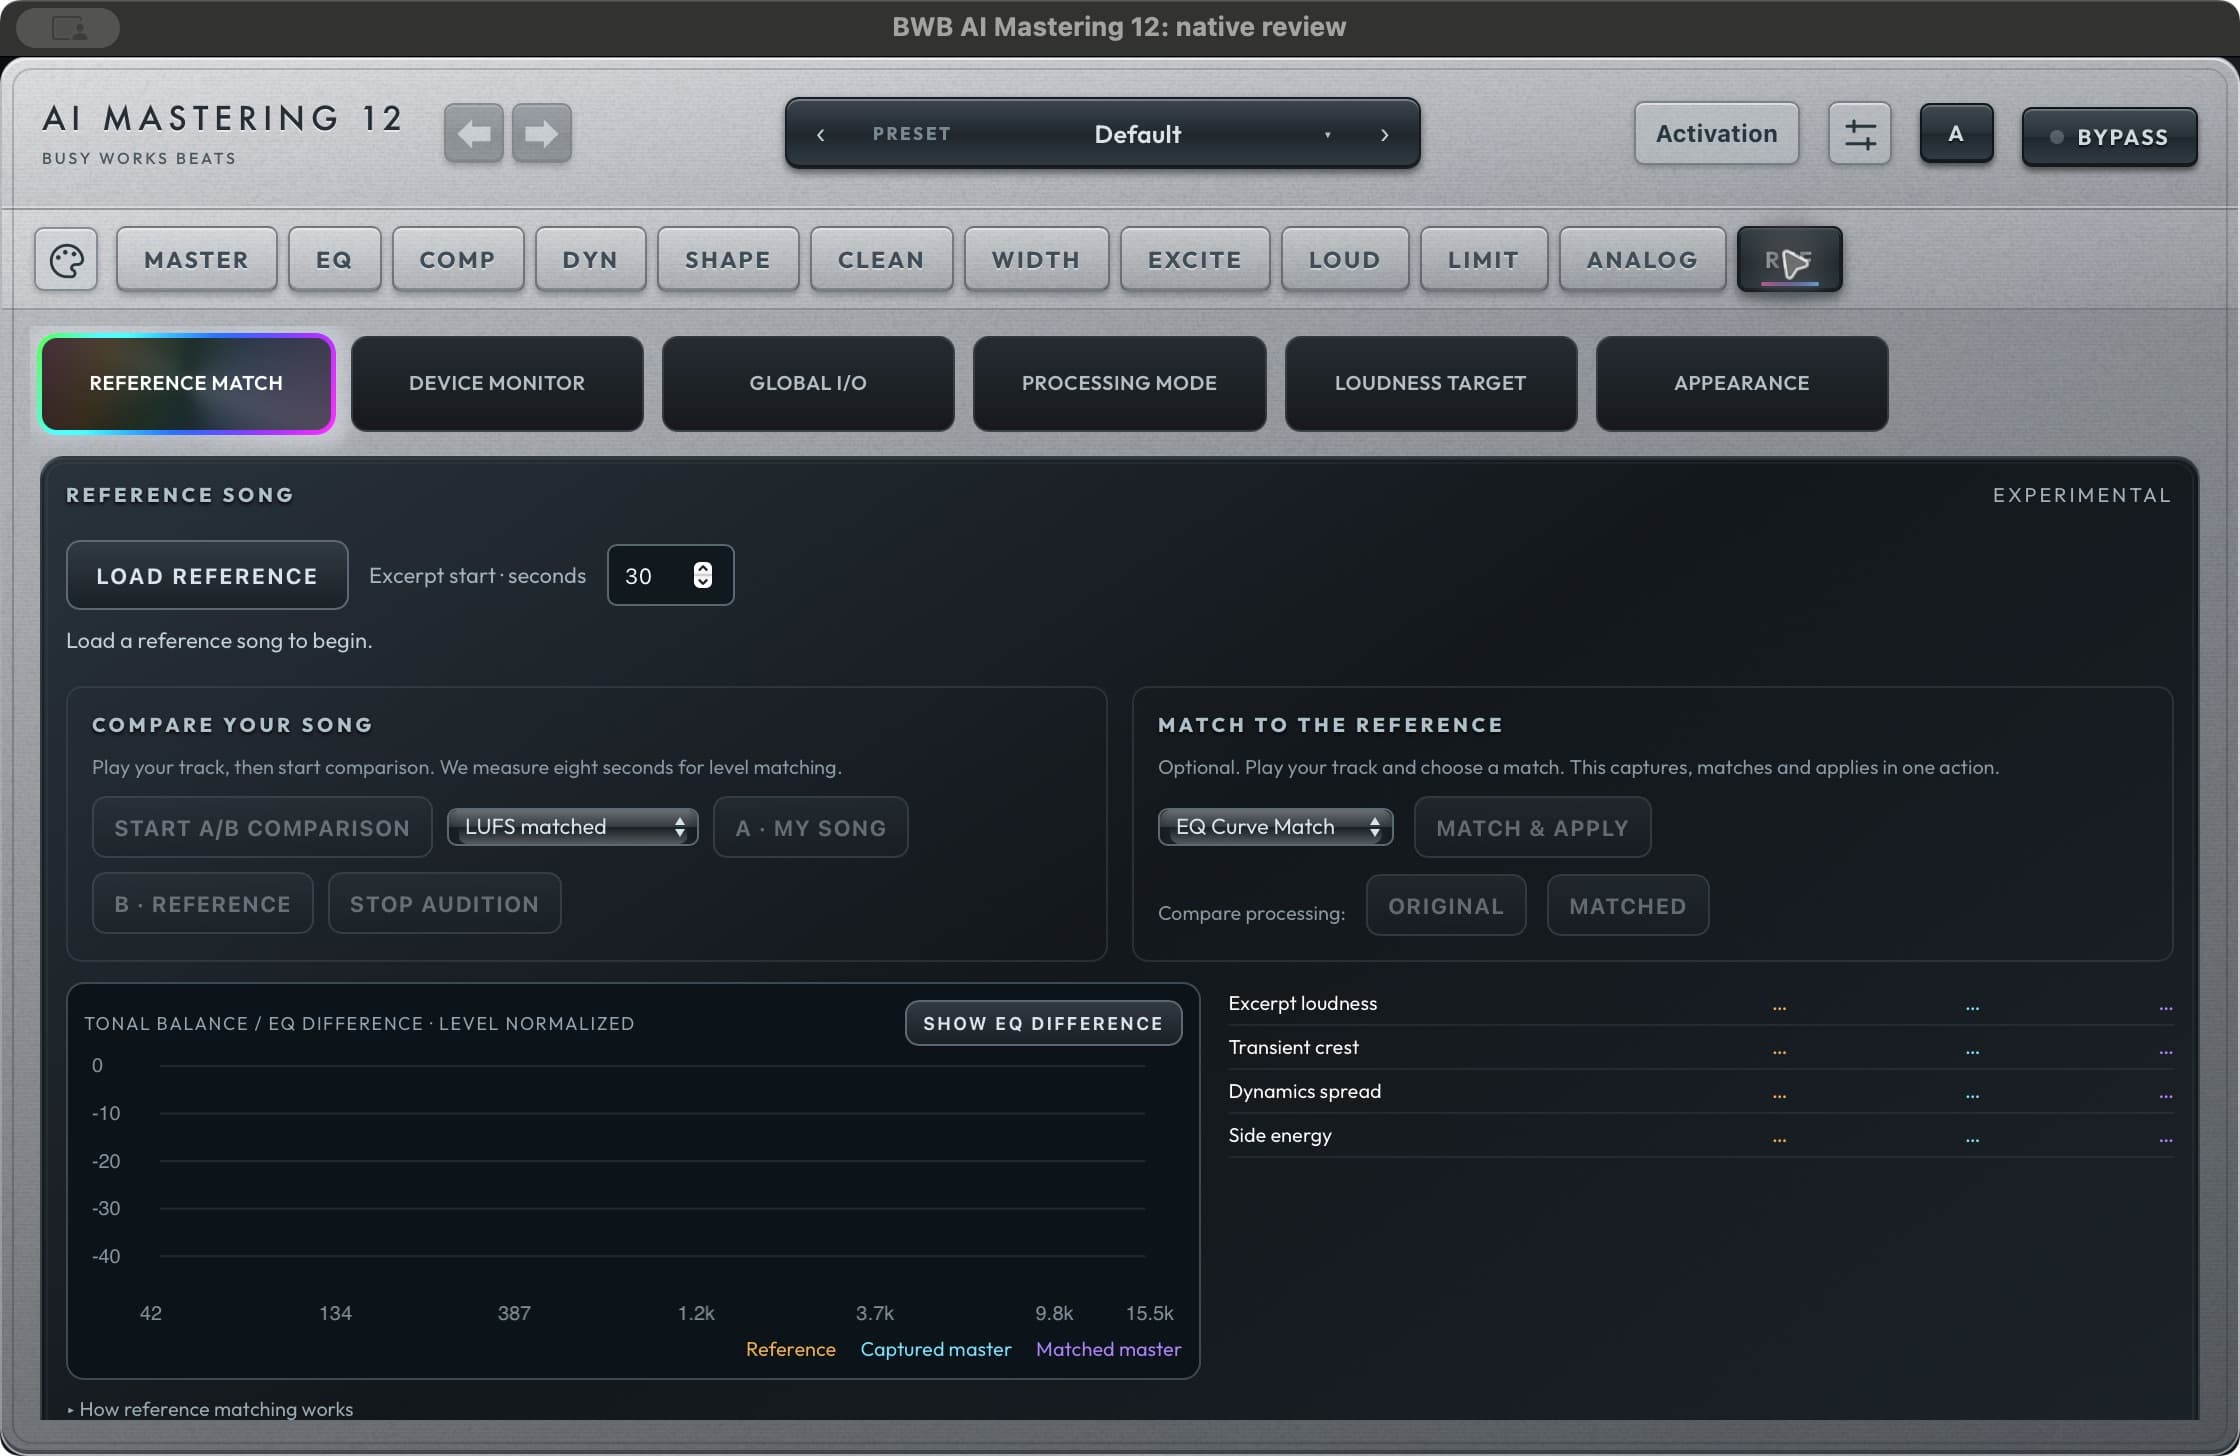Expand How reference matching works

click(x=210, y=1408)
